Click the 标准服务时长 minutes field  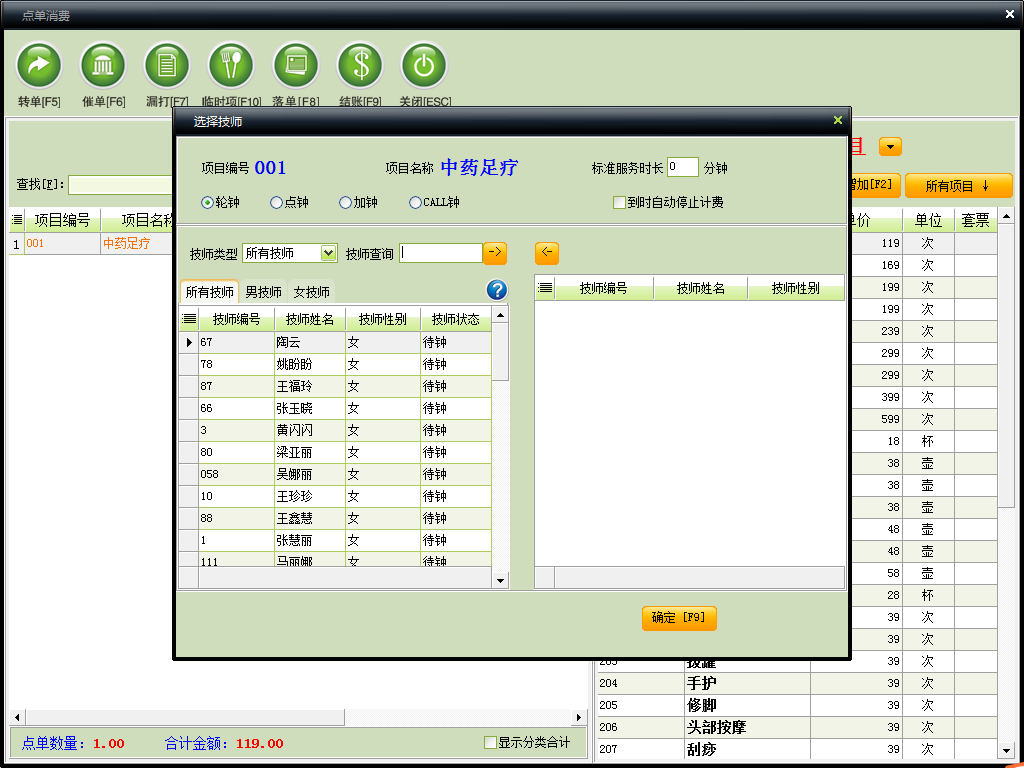pyautogui.click(x=682, y=167)
